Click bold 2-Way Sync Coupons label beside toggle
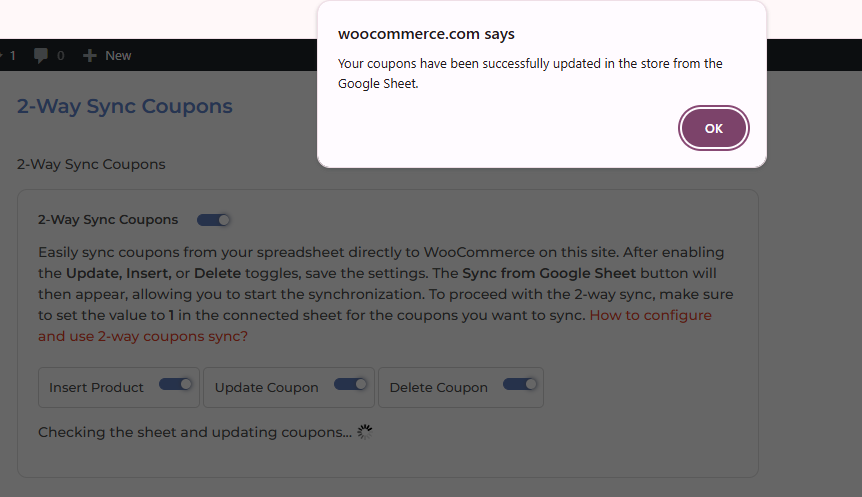This screenshot has width=862, height=497. tap(108, 220)
